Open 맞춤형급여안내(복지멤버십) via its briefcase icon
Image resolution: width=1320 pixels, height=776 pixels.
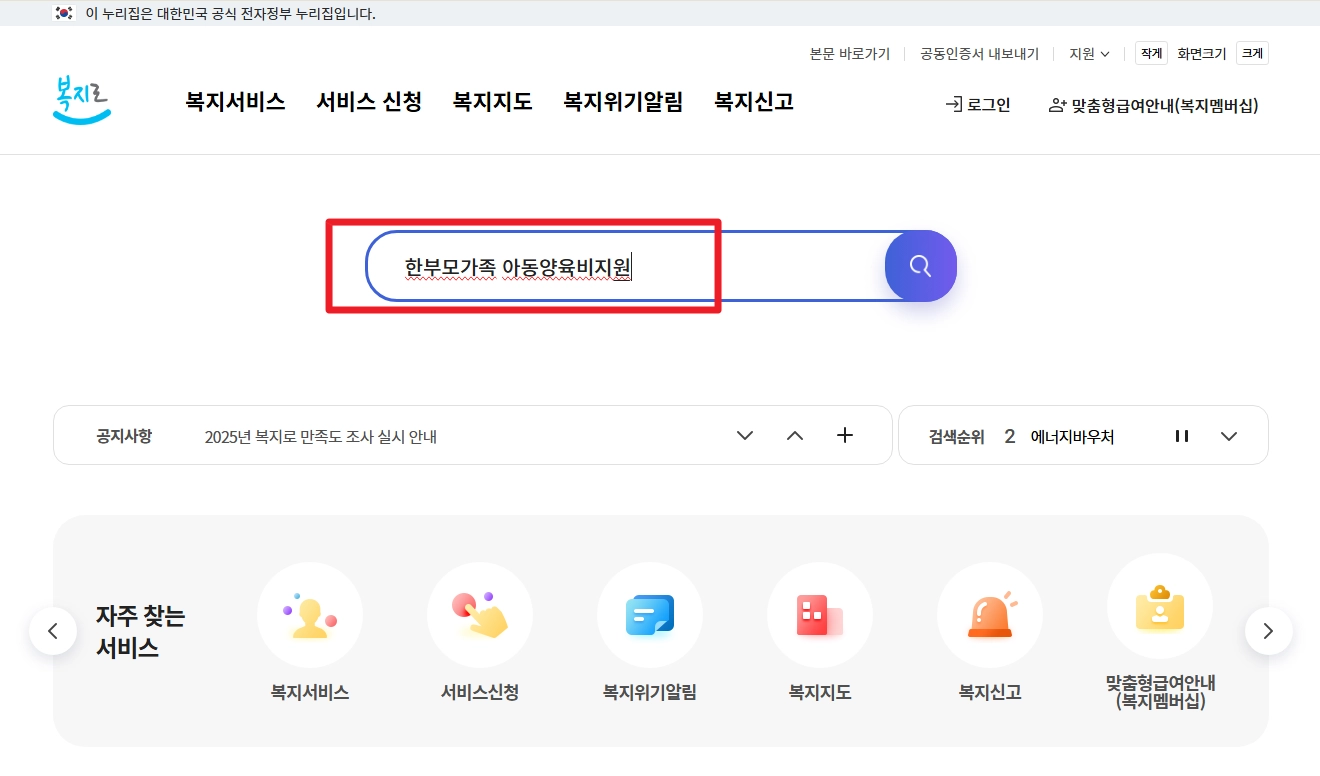coord(1160,607)
